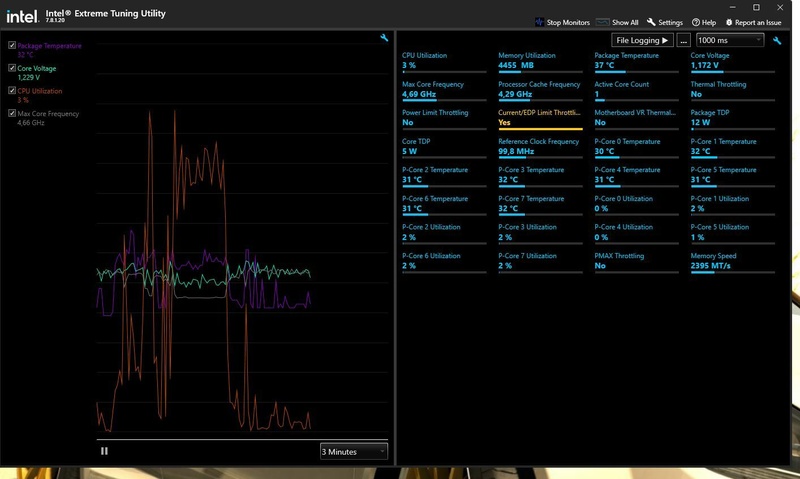800x479 pixels.
Task: Maximize the Extreme Tuning Utility window
Action: click(x=756, y=7)
